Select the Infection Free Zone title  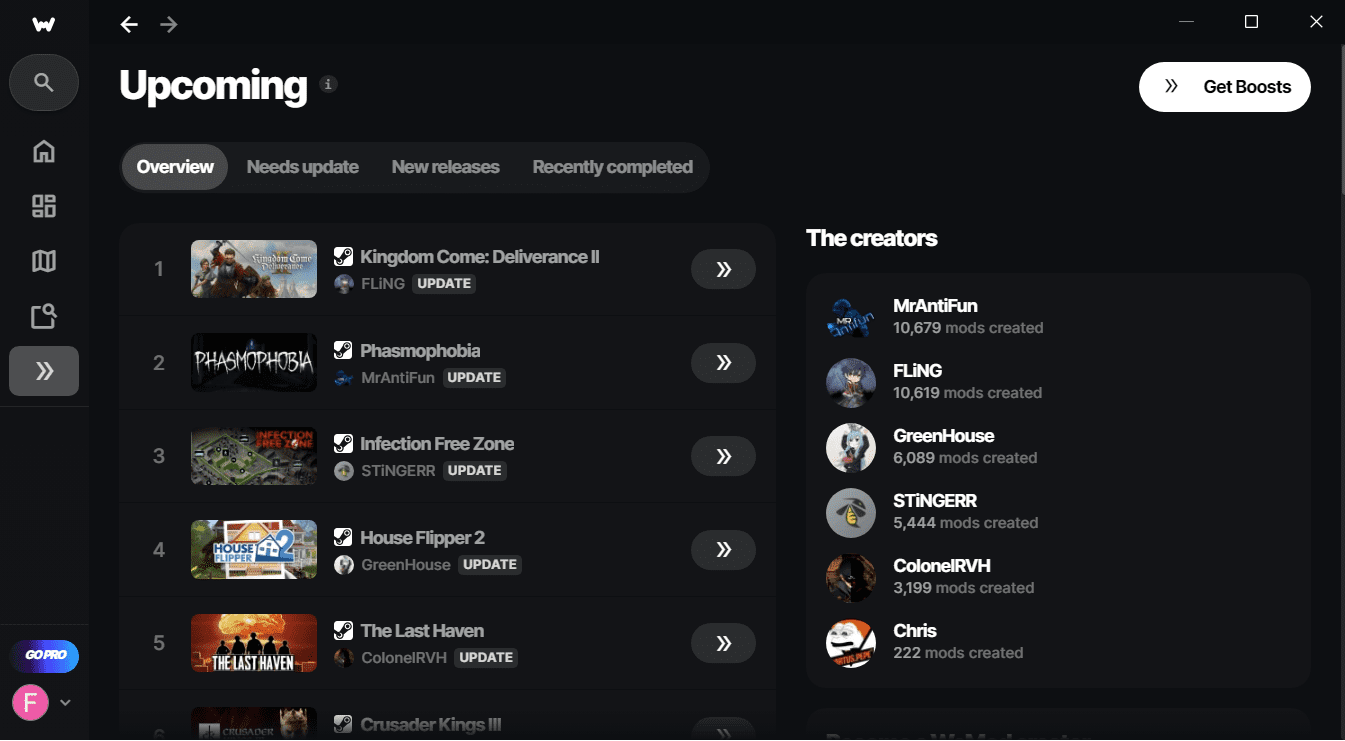[x=437, y=444]
